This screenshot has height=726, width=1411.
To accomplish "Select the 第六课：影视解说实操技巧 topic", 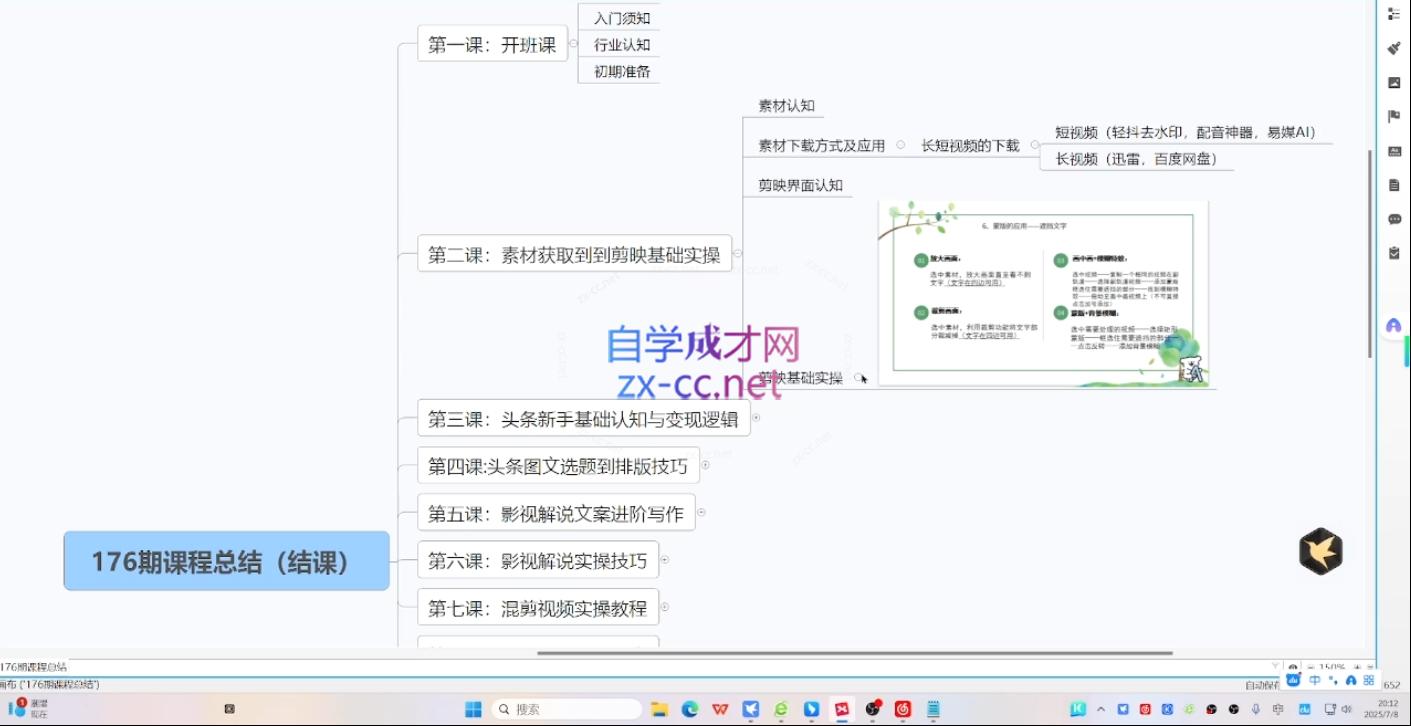I will tap(538, 560).
